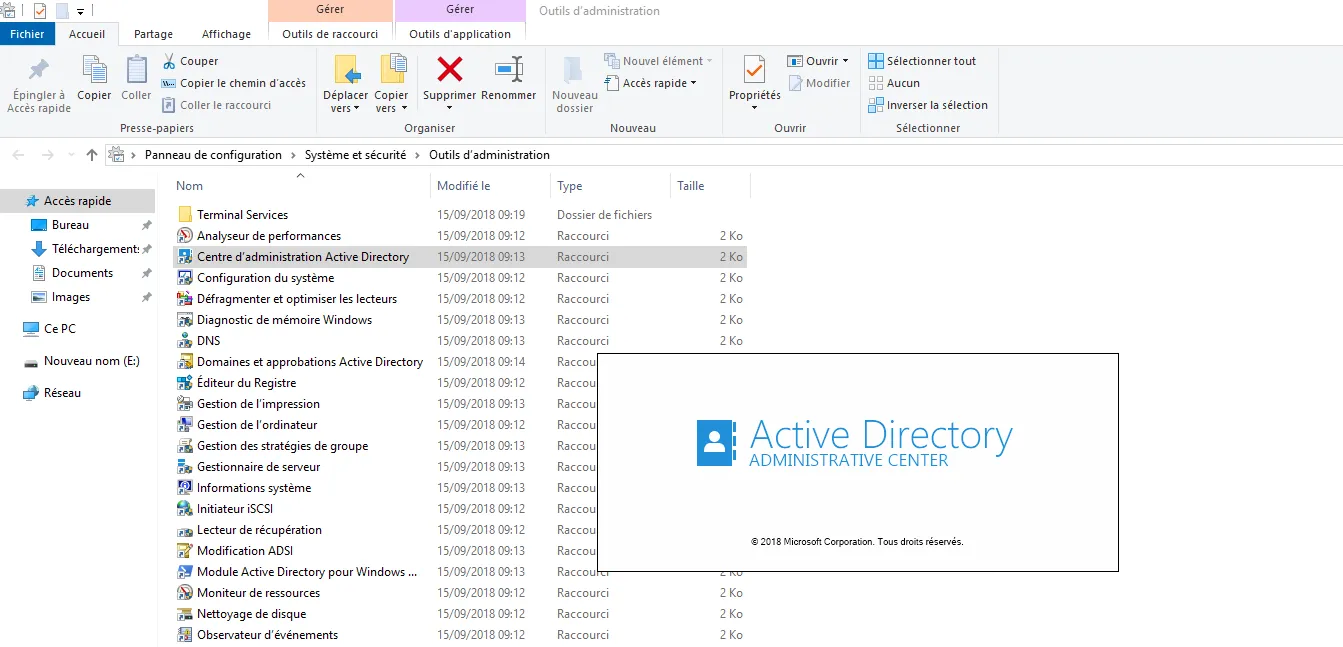Click Aucun in Sélectionner group
The image size is (1343, 647).
coord(894,83)
